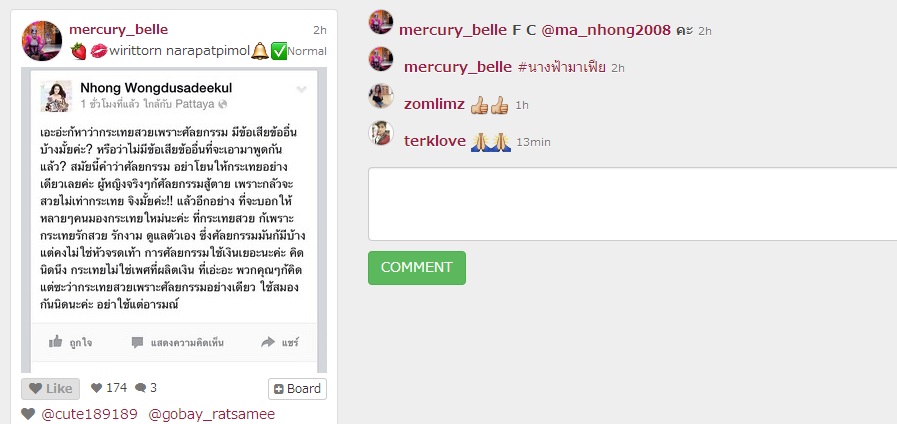Open the @cute189189 liker profile

(x=89, y=414)
